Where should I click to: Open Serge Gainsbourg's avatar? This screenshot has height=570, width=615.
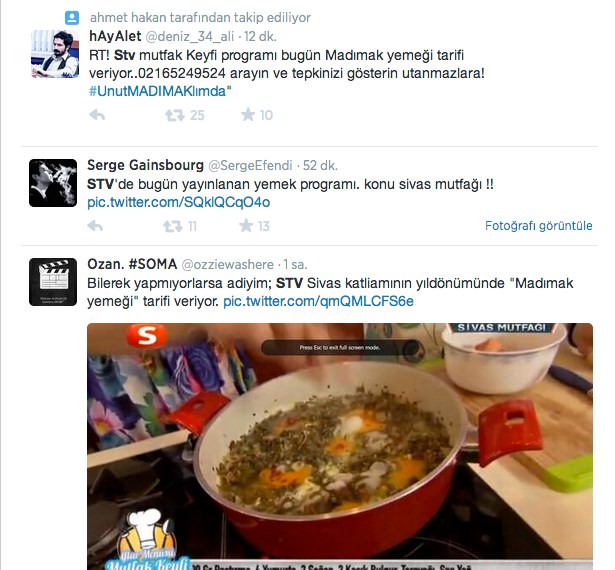tap(53, 183)
